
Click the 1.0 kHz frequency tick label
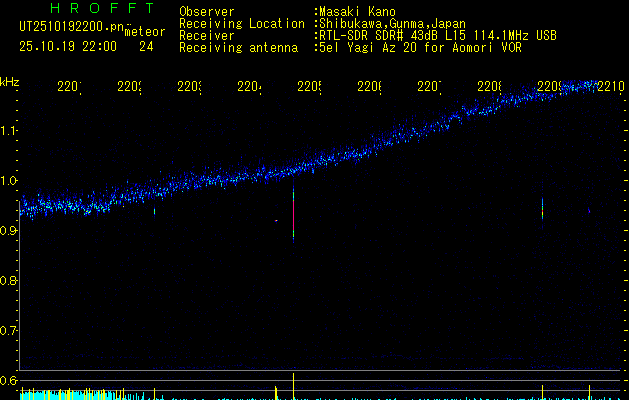pyautogui.click(x=9, y=181)
